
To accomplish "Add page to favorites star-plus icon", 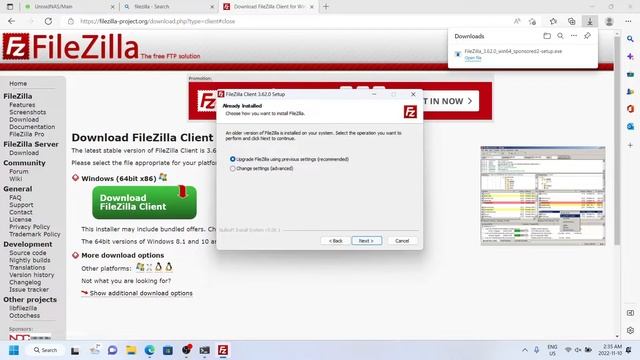I will tap(532, 21).
